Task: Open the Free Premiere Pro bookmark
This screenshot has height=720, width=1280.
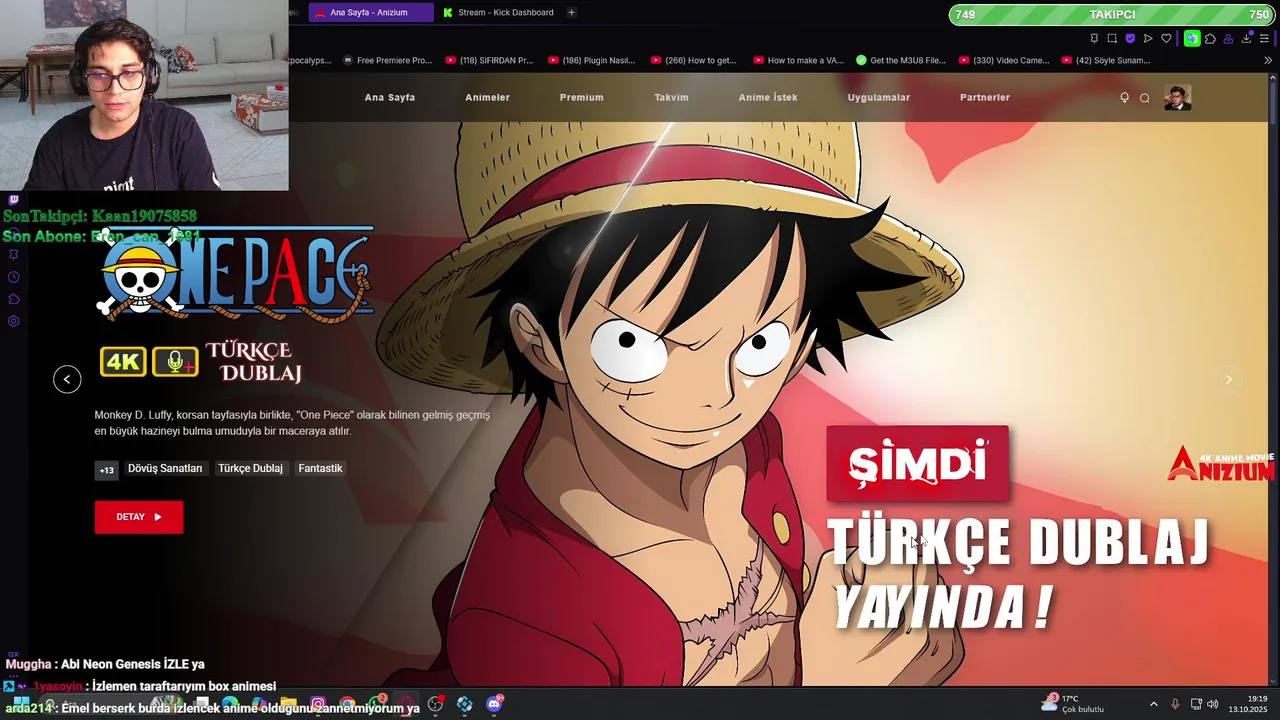Action: 387,60
